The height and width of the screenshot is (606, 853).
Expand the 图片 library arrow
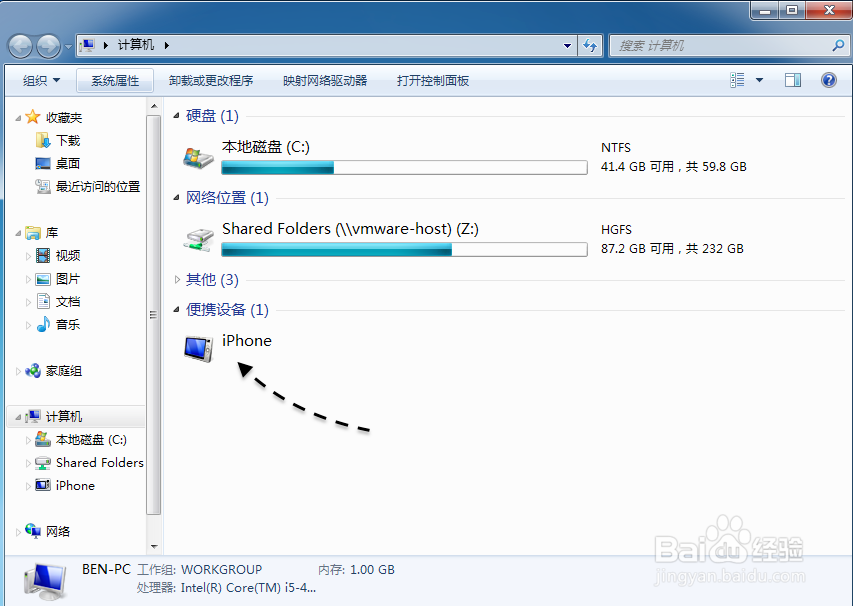[28, 279]
